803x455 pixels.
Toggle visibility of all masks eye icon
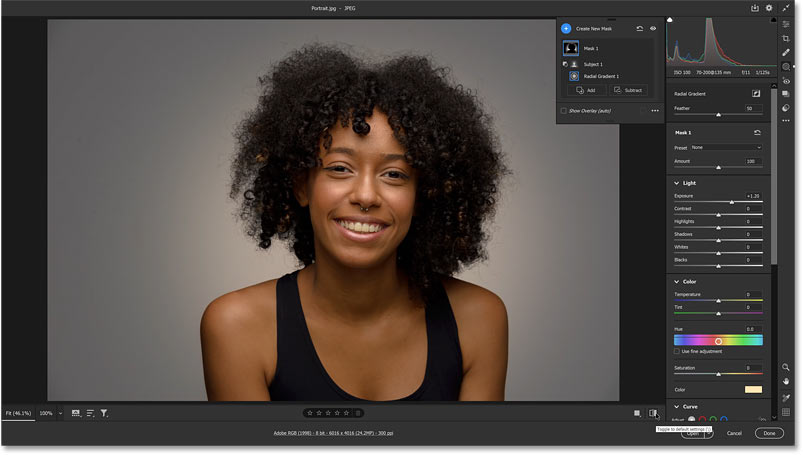653,29
